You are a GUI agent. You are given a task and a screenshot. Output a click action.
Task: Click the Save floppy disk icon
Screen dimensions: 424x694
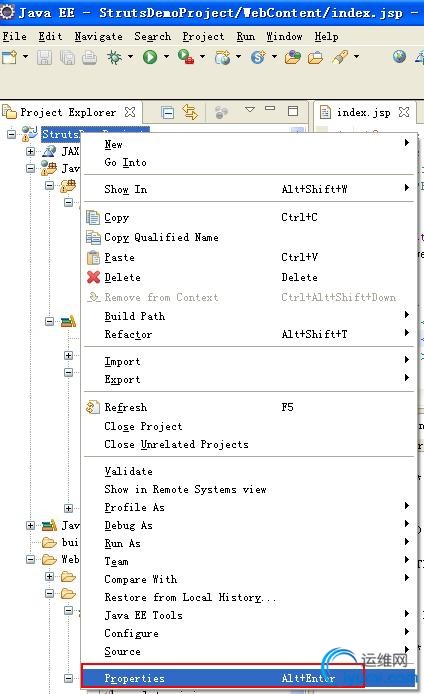[x=44, y=58]
